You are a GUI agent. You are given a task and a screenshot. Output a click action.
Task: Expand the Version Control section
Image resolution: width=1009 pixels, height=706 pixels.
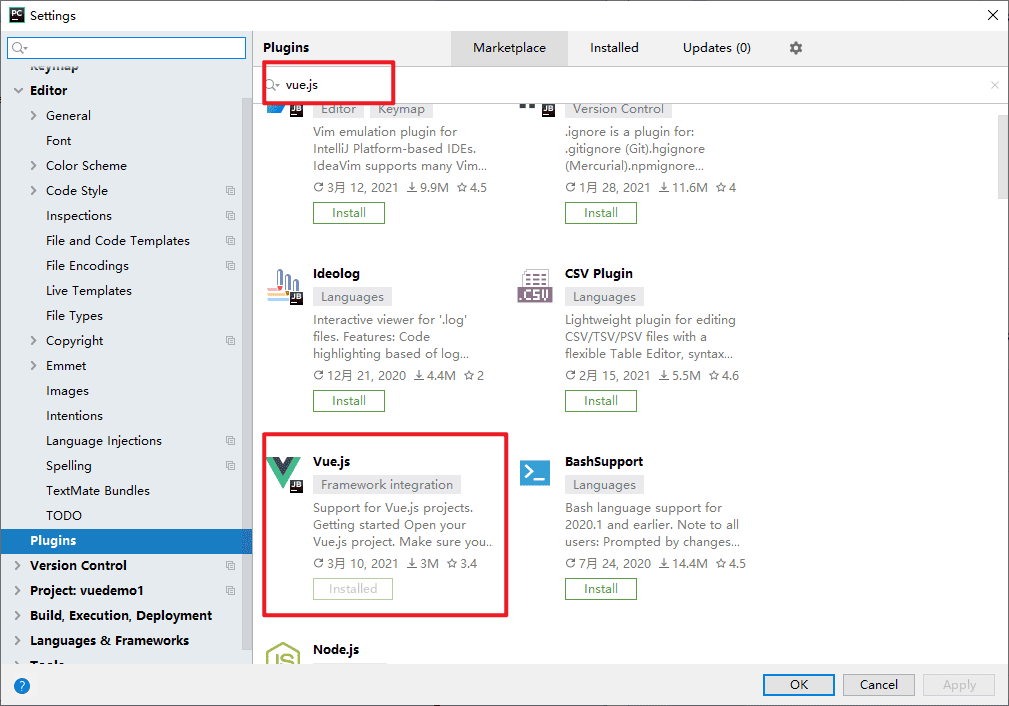tap(17, 566)
